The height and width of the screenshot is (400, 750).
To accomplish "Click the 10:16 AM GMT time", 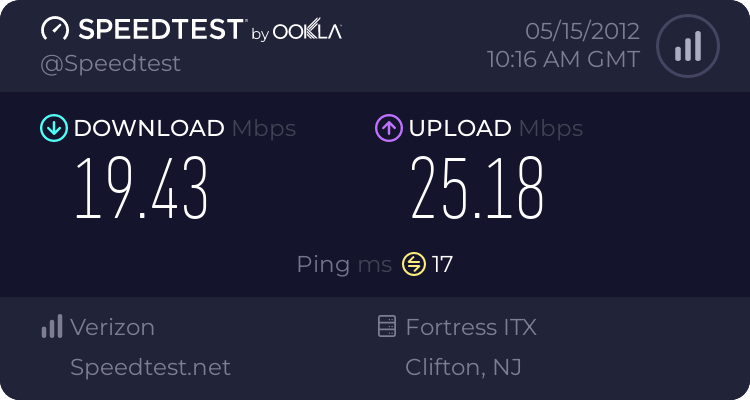I will [563, 60].
